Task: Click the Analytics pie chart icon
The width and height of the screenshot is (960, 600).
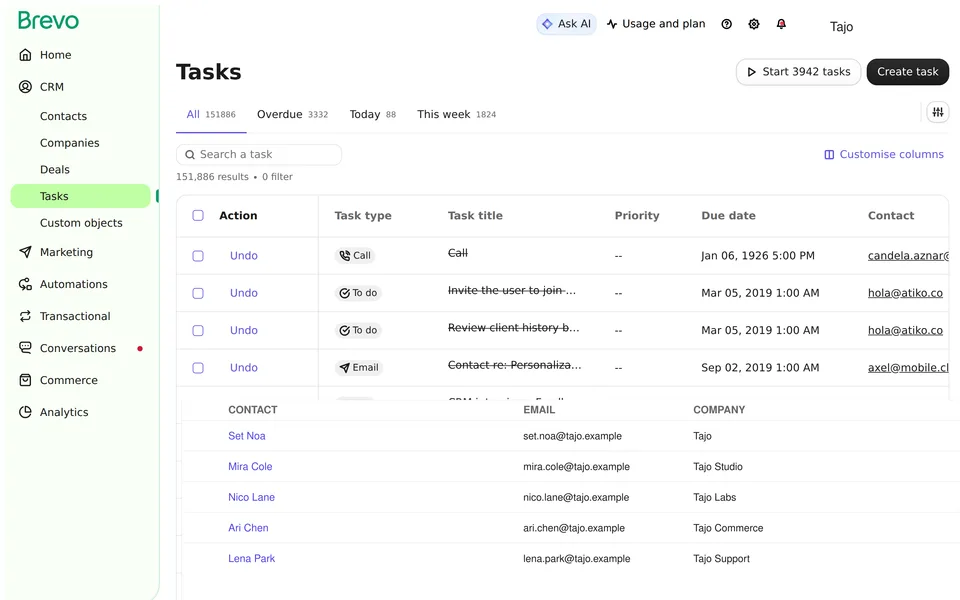Action: pos(25,412)
